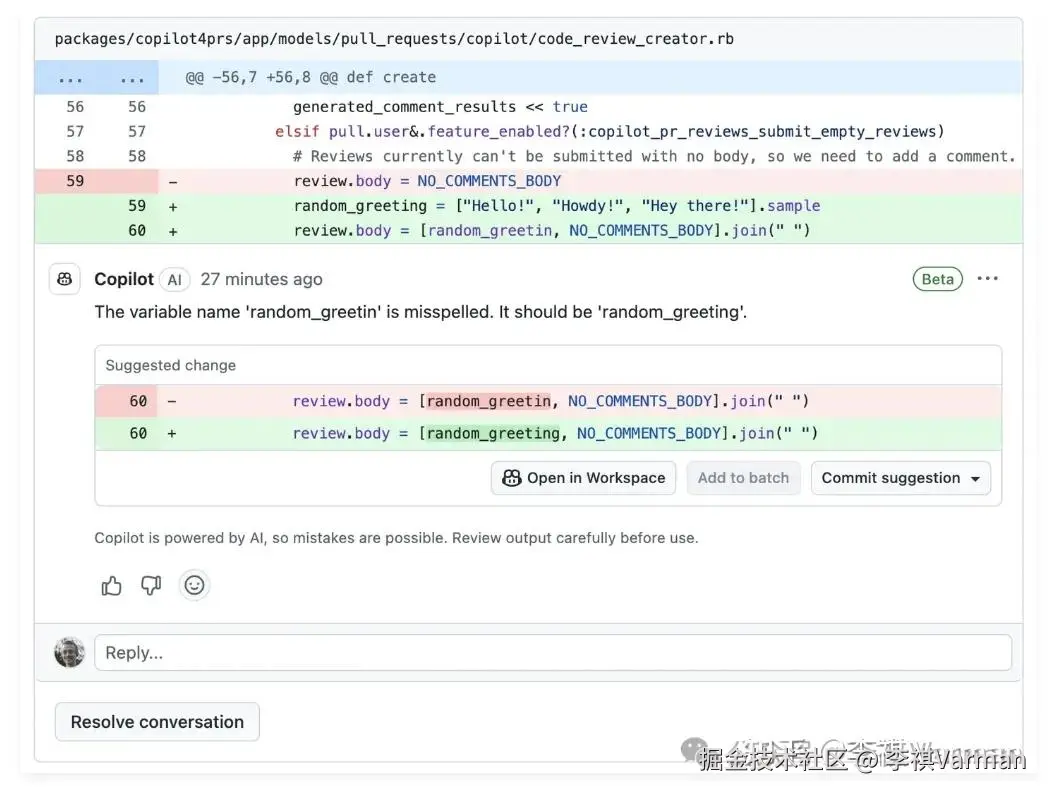Open the three-dot comment options menu
Image resolution: width=1050 pixels, height=796 pixels.
988,278
